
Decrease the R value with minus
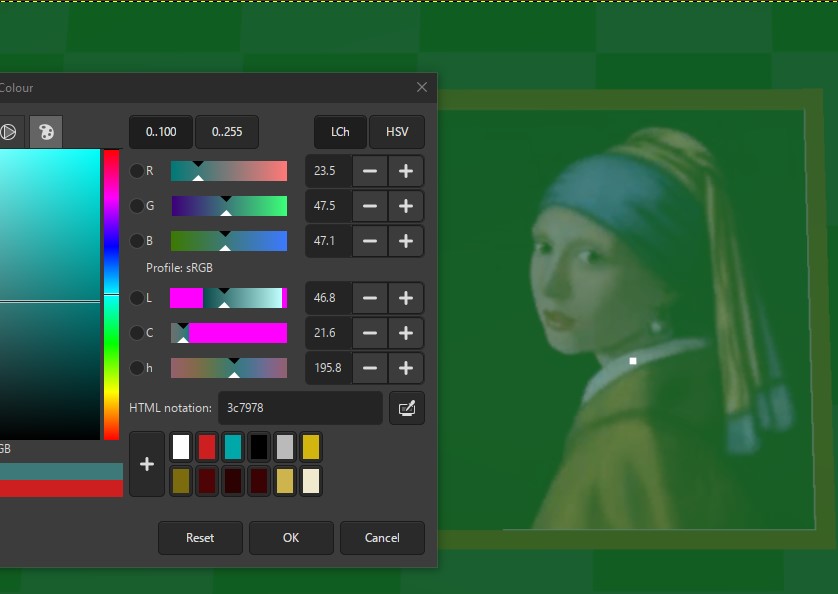370,171
